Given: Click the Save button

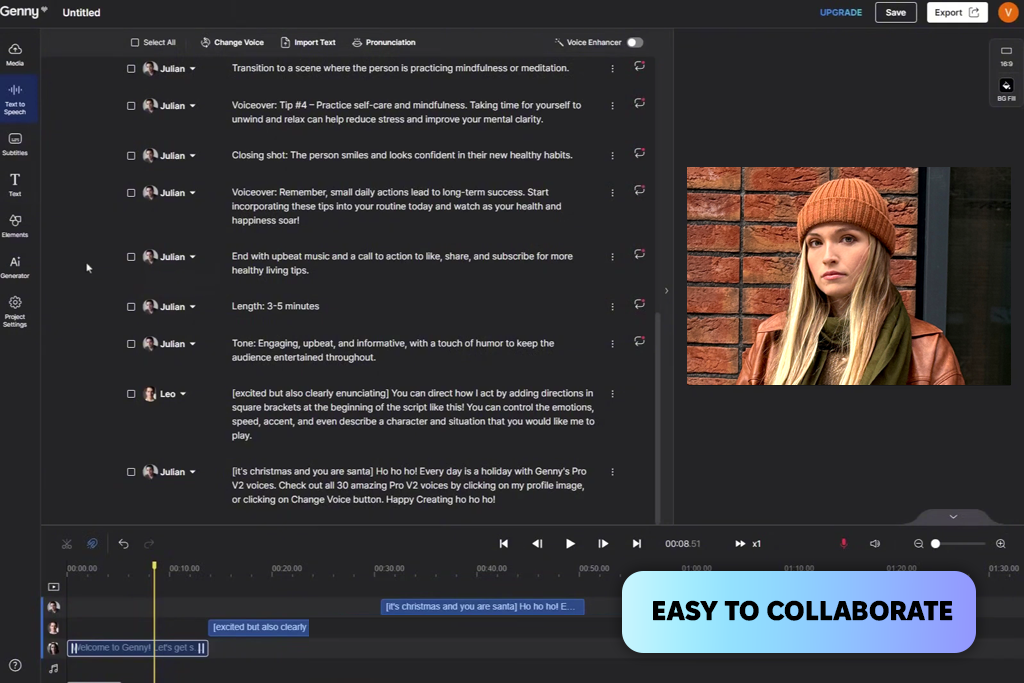Looking at the screenshot, I should 895,13.
